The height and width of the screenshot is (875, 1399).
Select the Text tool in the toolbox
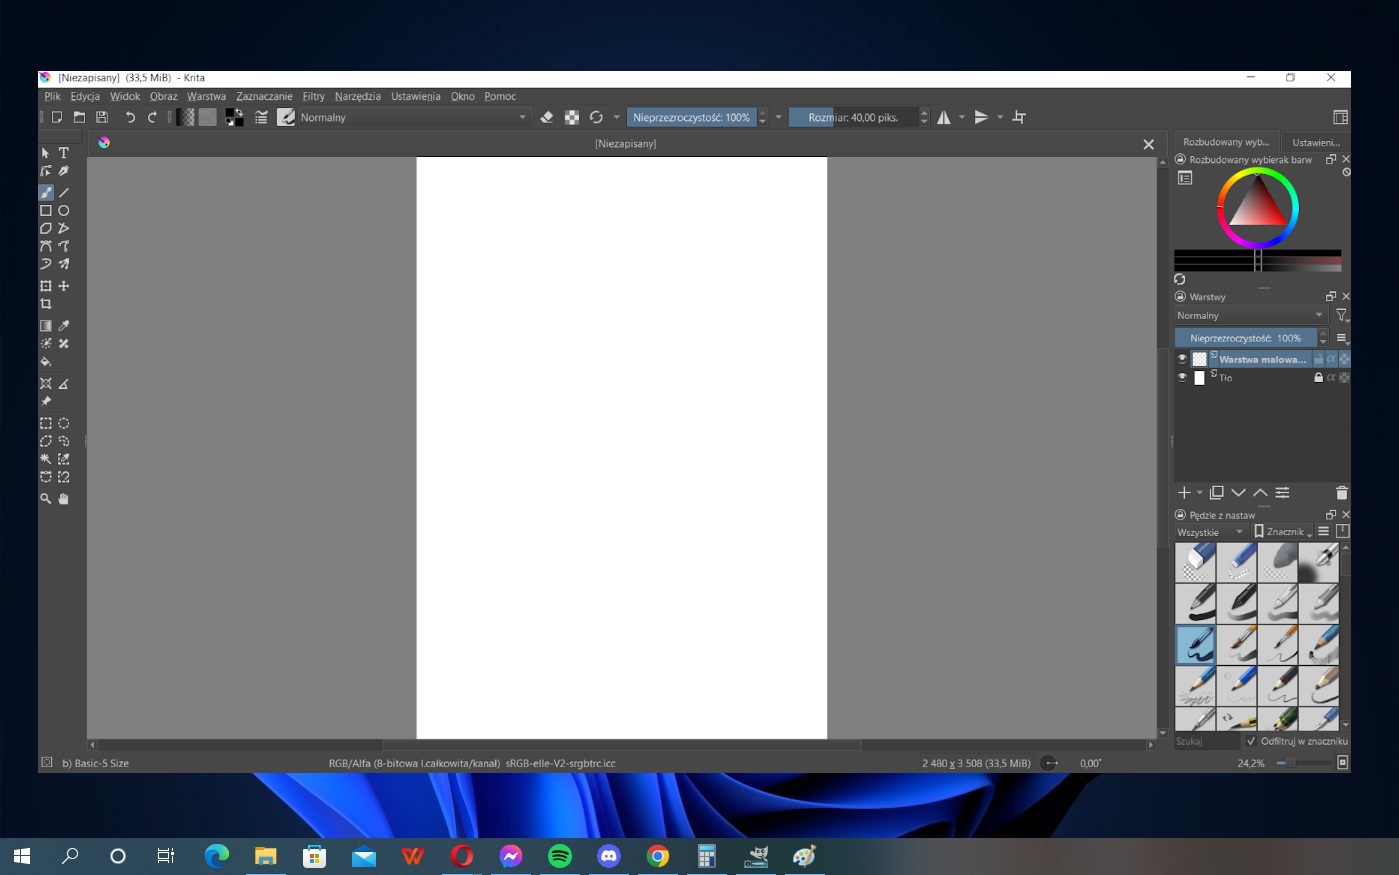click(x=64, y=153)
